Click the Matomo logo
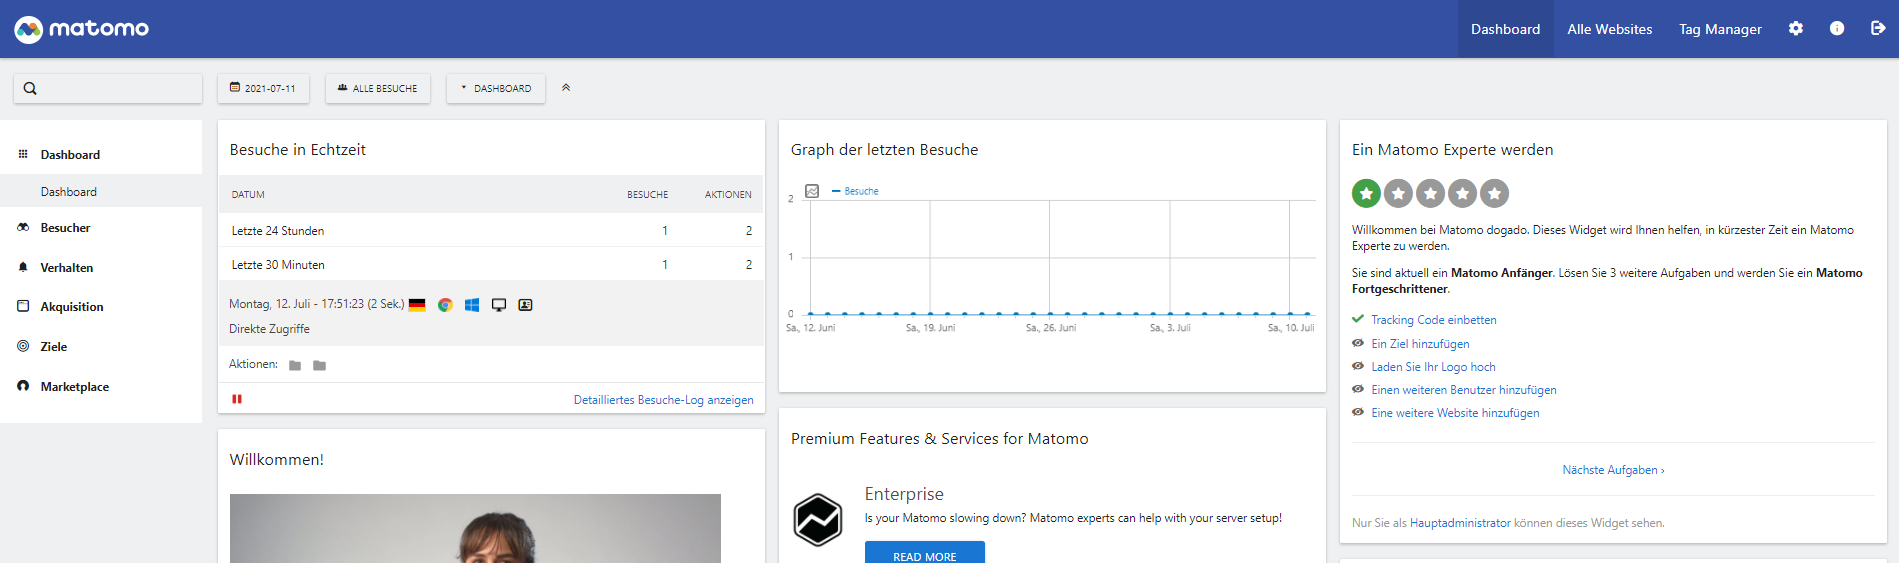Screen dimensions: 1899x563 point(82,29)
